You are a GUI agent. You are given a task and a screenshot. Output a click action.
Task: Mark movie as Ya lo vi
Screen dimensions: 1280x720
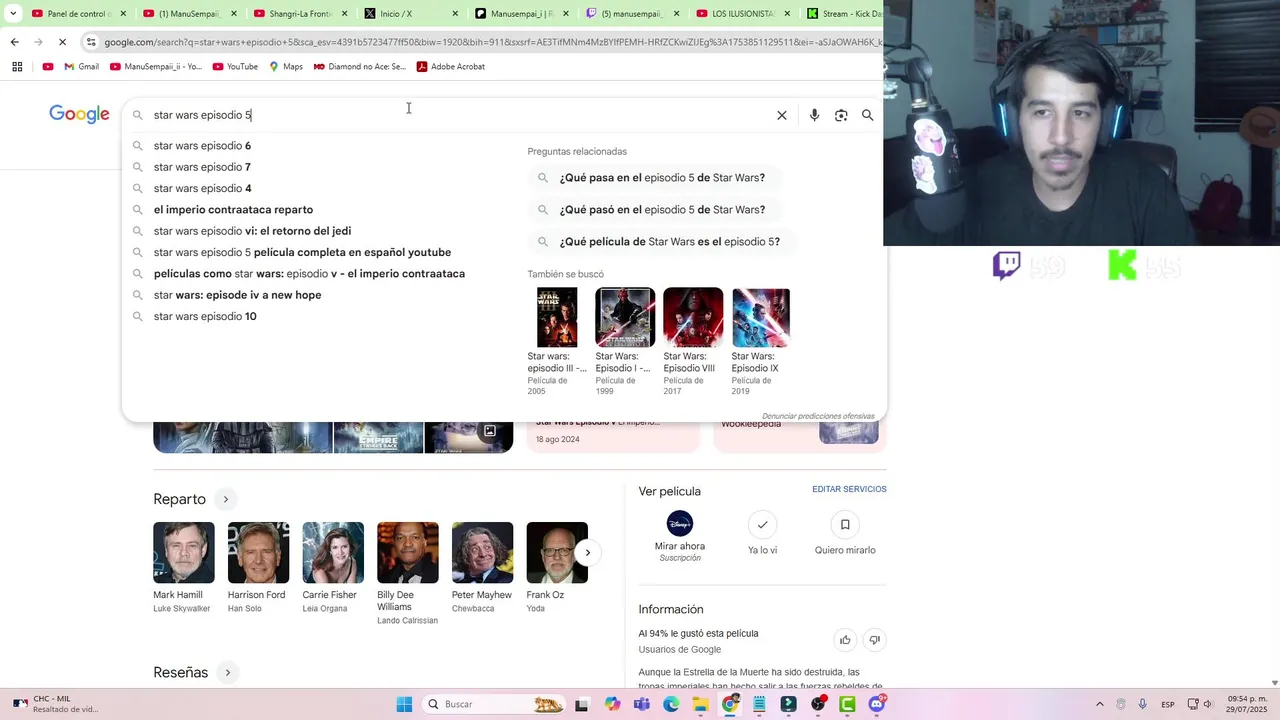pos(762,524)
